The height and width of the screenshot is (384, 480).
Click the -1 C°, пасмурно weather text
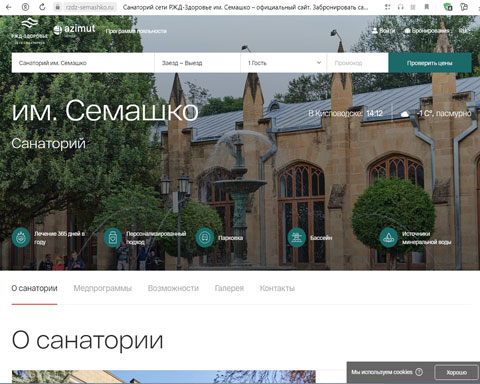tap(444, 114)
